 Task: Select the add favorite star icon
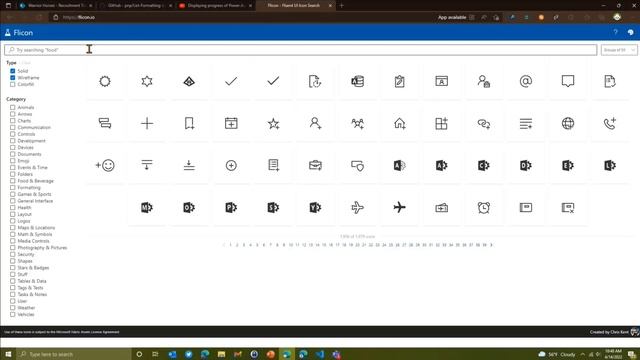pos(273,123)
